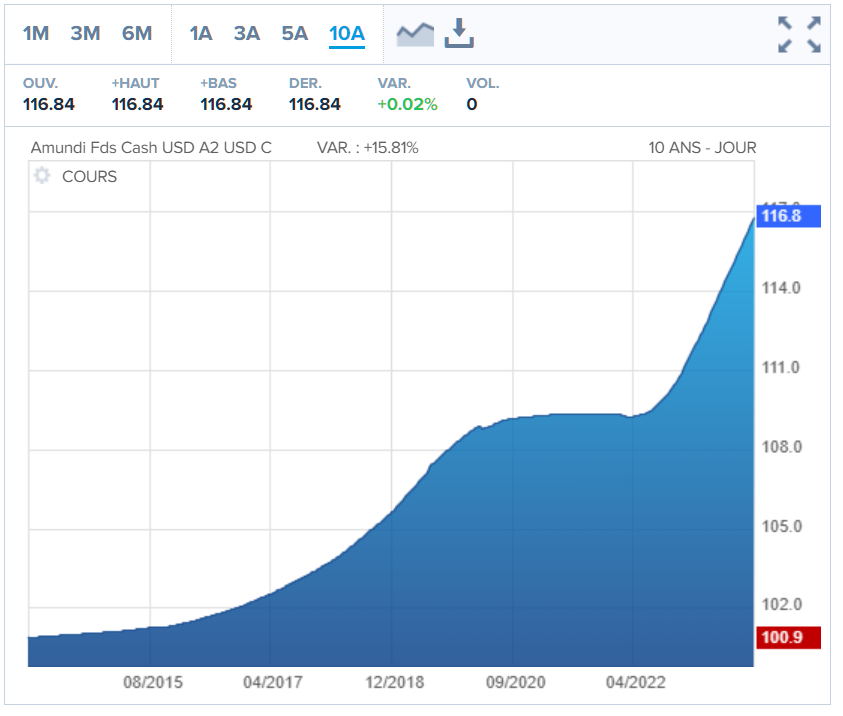
Task: Open the chart type selector icon
Action: tap(415, 34)
